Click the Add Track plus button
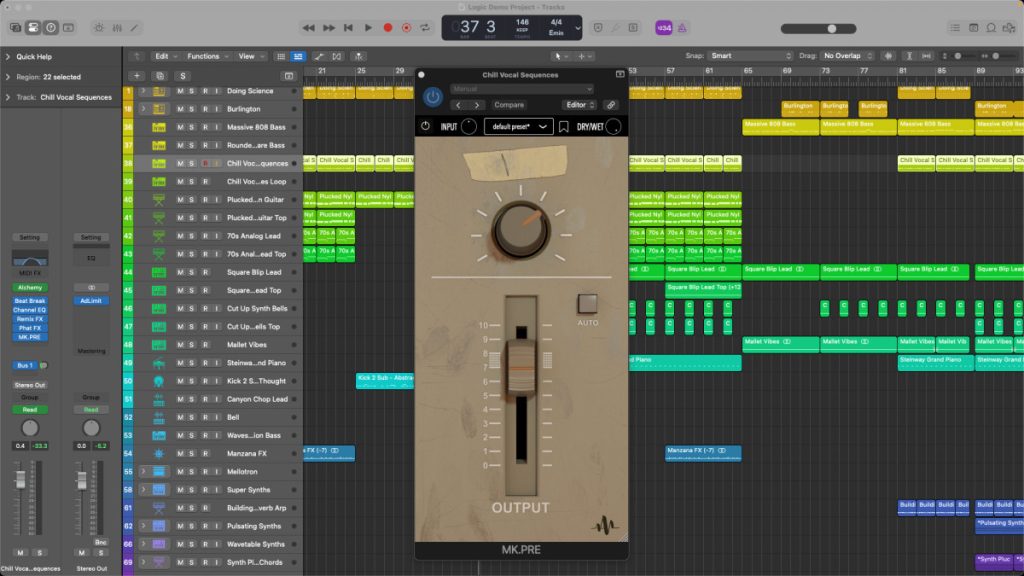This screenshot has width=1024, height=576. (x=136, y=76)
